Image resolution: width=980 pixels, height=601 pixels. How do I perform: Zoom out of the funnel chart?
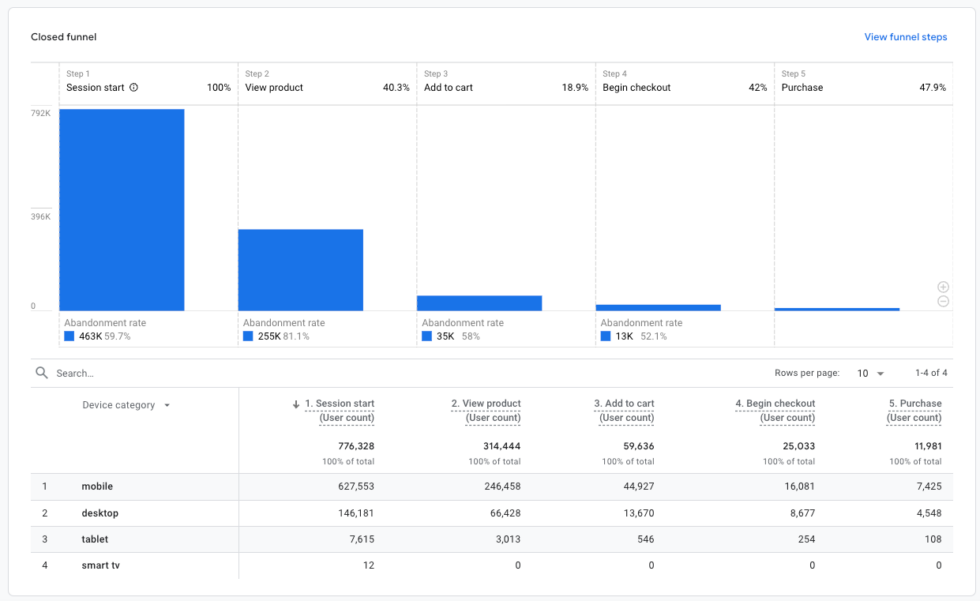(943, 301)
